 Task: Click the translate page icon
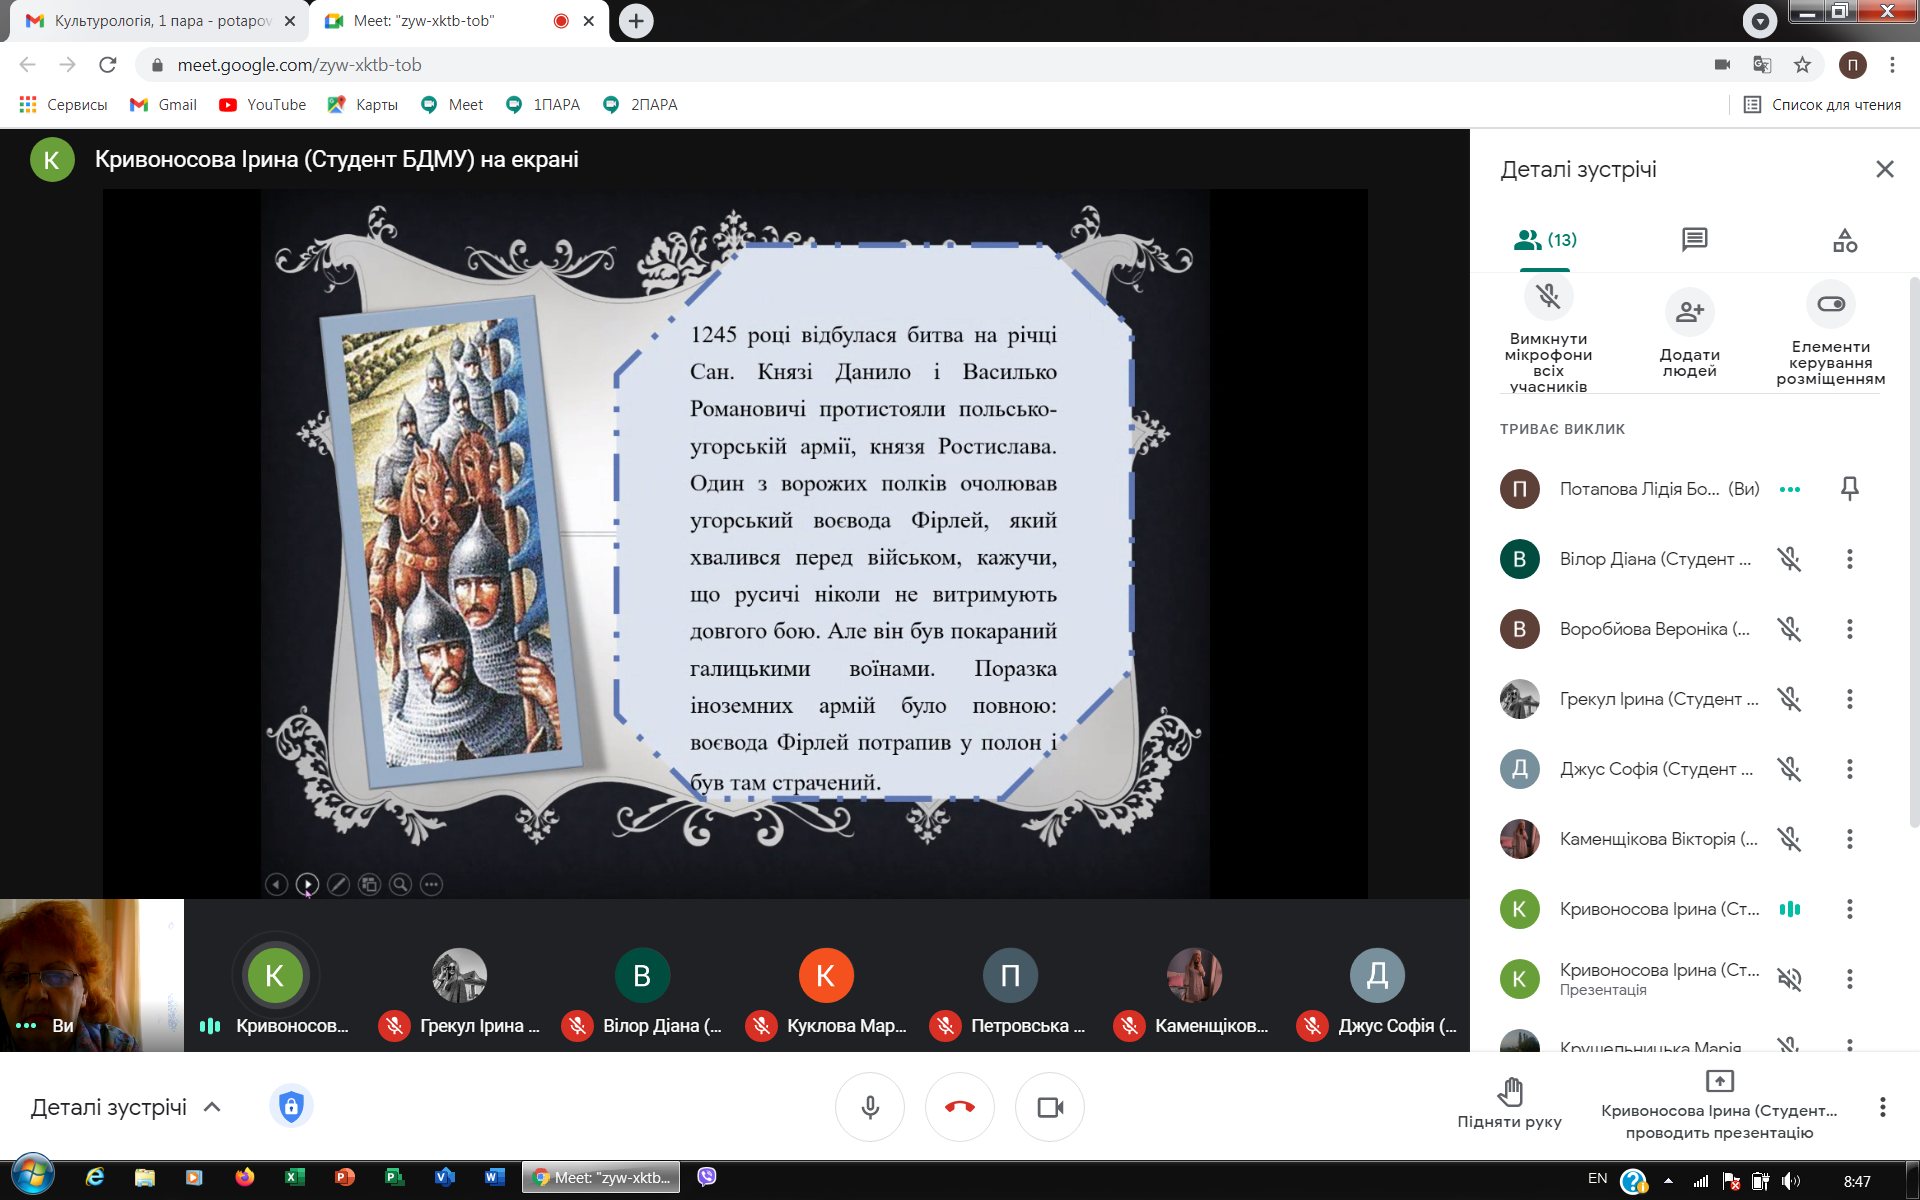[x=1762, y=65]
